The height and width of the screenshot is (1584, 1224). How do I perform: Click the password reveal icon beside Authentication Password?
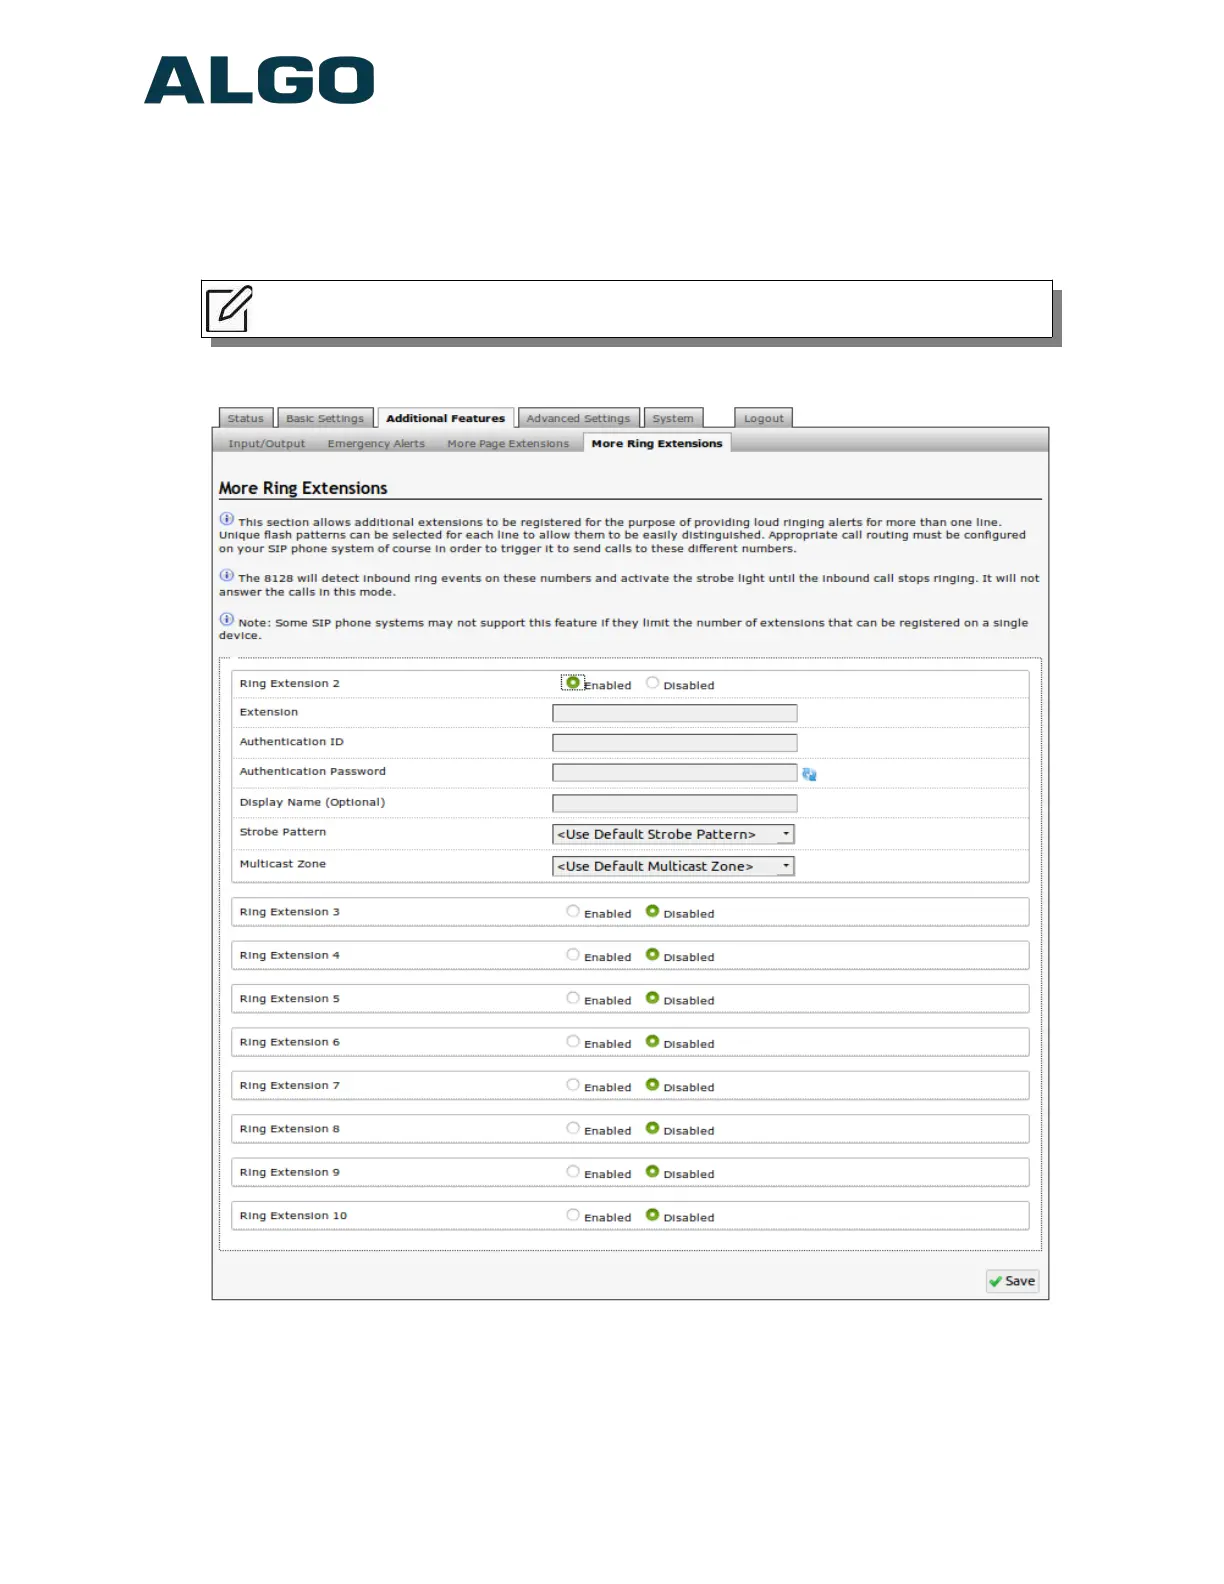click(809, 774)
